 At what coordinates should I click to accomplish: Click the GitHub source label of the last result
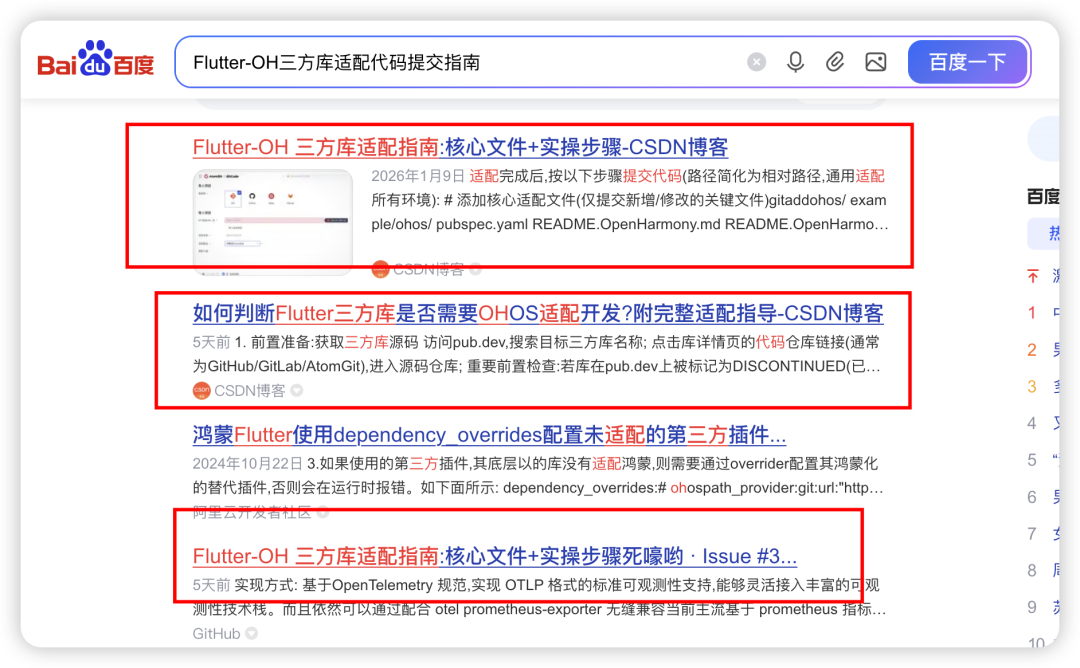click(216, 634)
